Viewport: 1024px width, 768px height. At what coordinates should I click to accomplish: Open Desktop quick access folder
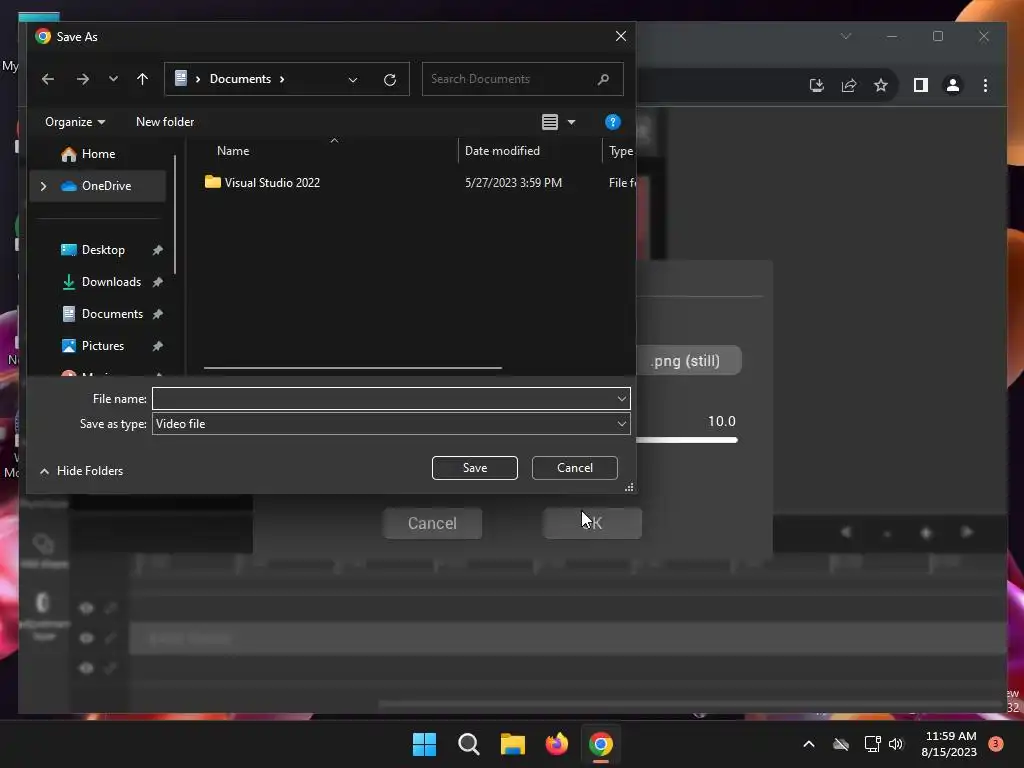(x=103, y=250)
